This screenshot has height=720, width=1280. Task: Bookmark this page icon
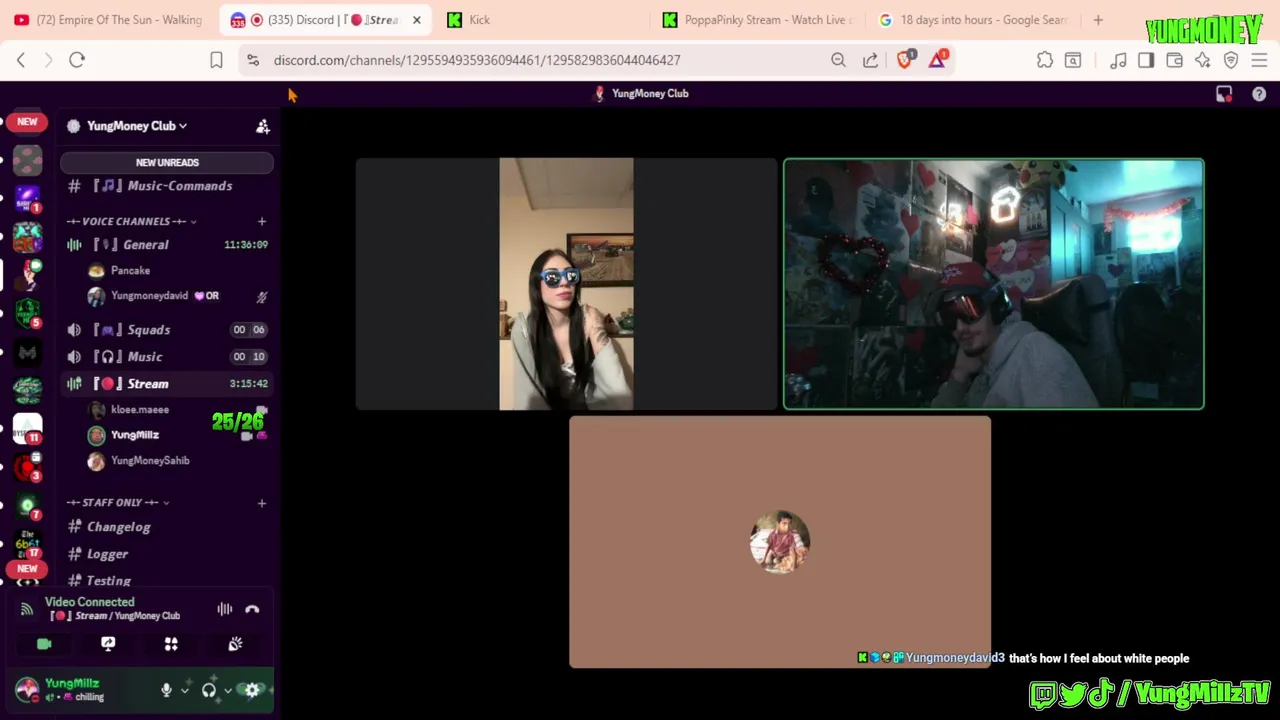tap(216, 60)
